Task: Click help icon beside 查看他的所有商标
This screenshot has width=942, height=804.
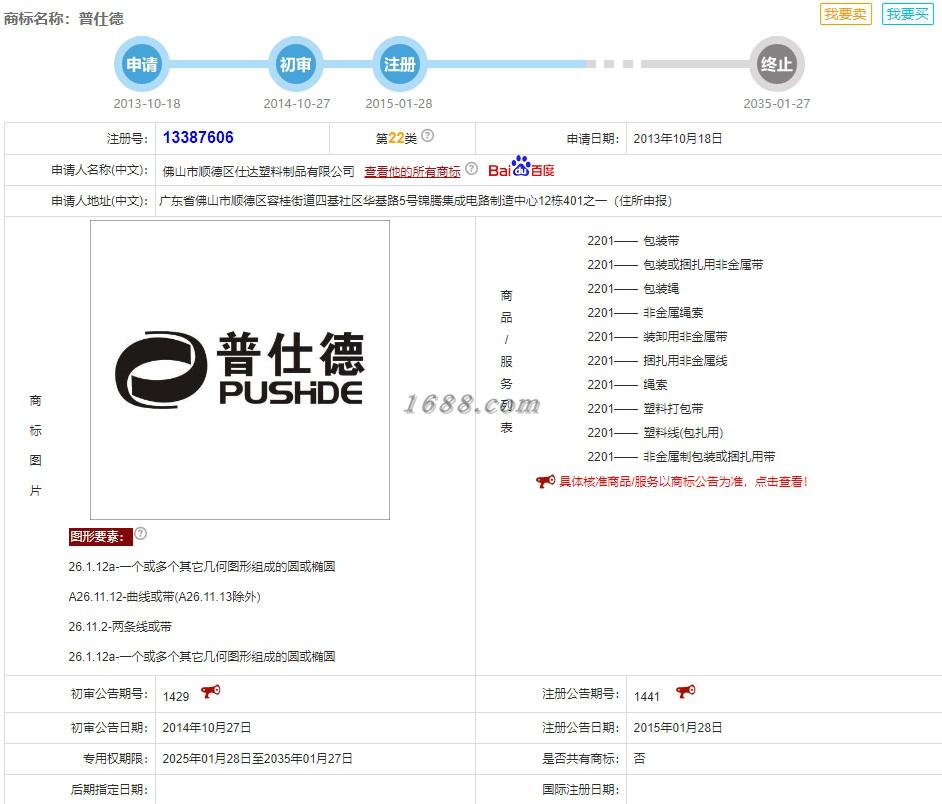Action: pos(472,168)
